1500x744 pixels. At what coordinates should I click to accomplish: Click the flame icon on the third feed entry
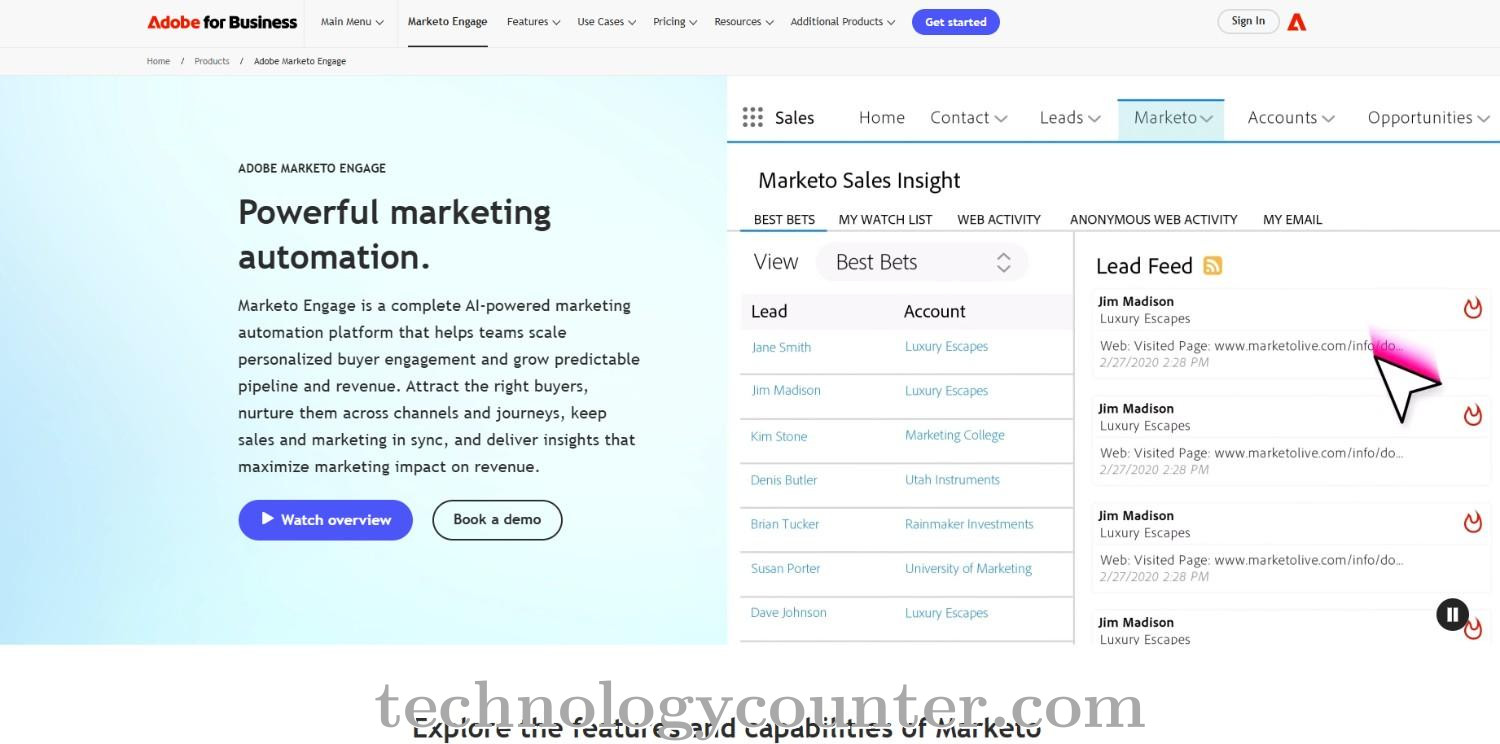[x=1472, y=522]
